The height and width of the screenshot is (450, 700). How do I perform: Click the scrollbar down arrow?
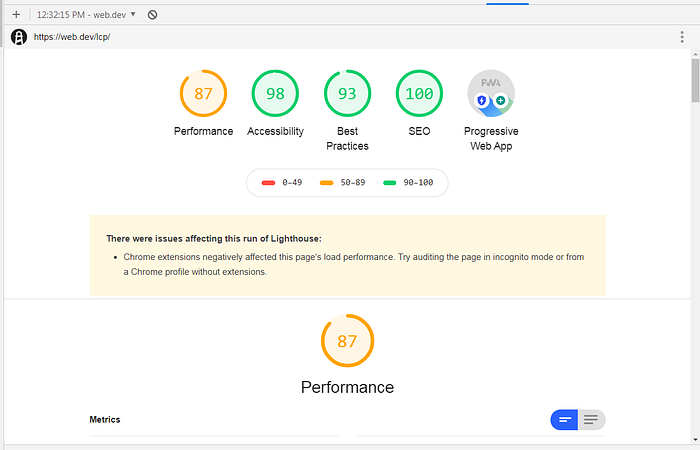(695, 439)
